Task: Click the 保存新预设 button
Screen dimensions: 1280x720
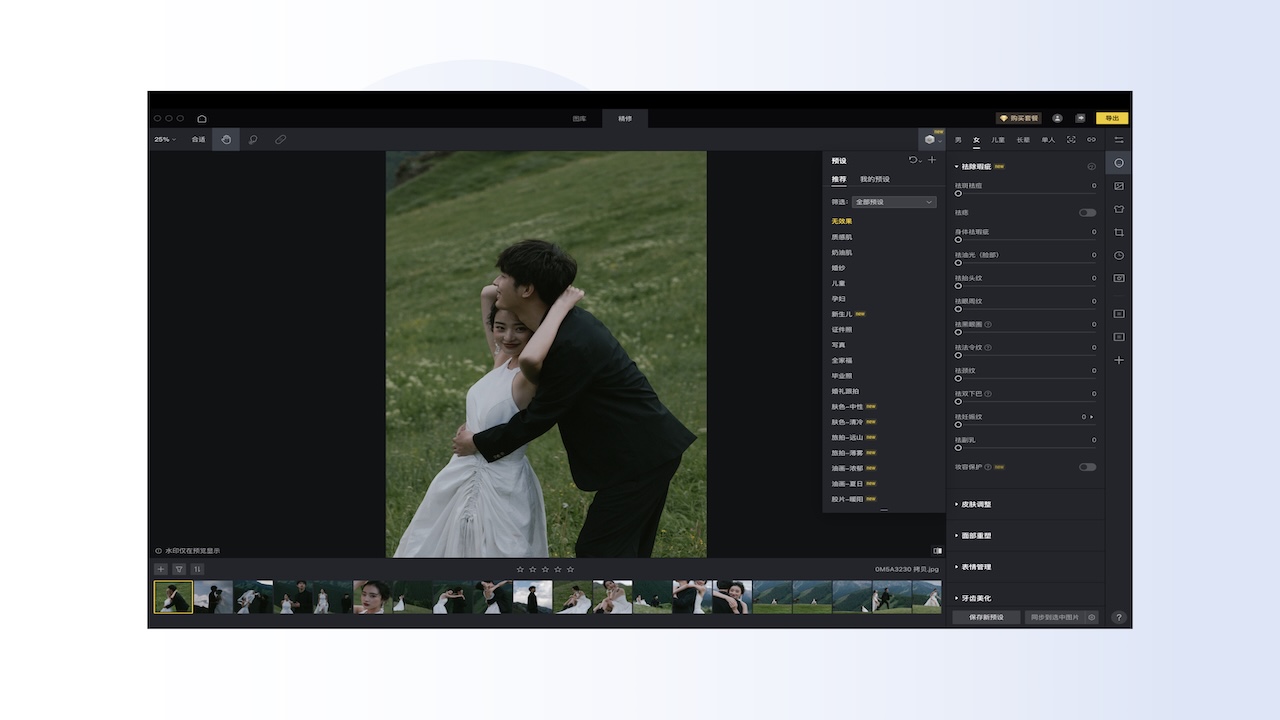Action: pos(985,617)
